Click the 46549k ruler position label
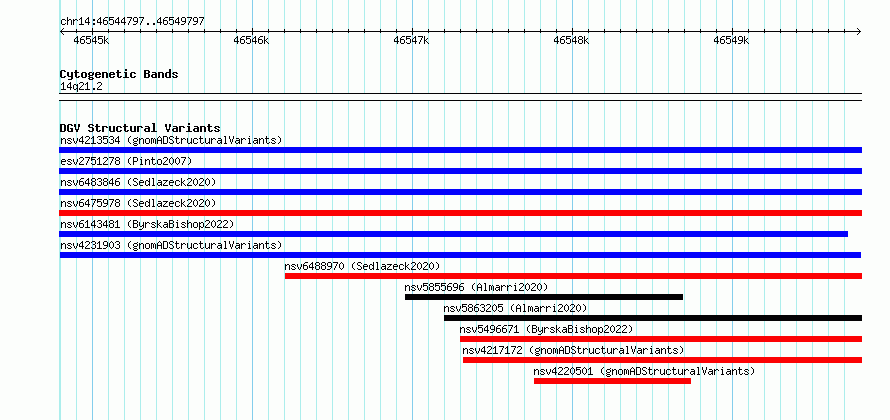Viewport: 890px width, 420px height. tap(732, 40)
